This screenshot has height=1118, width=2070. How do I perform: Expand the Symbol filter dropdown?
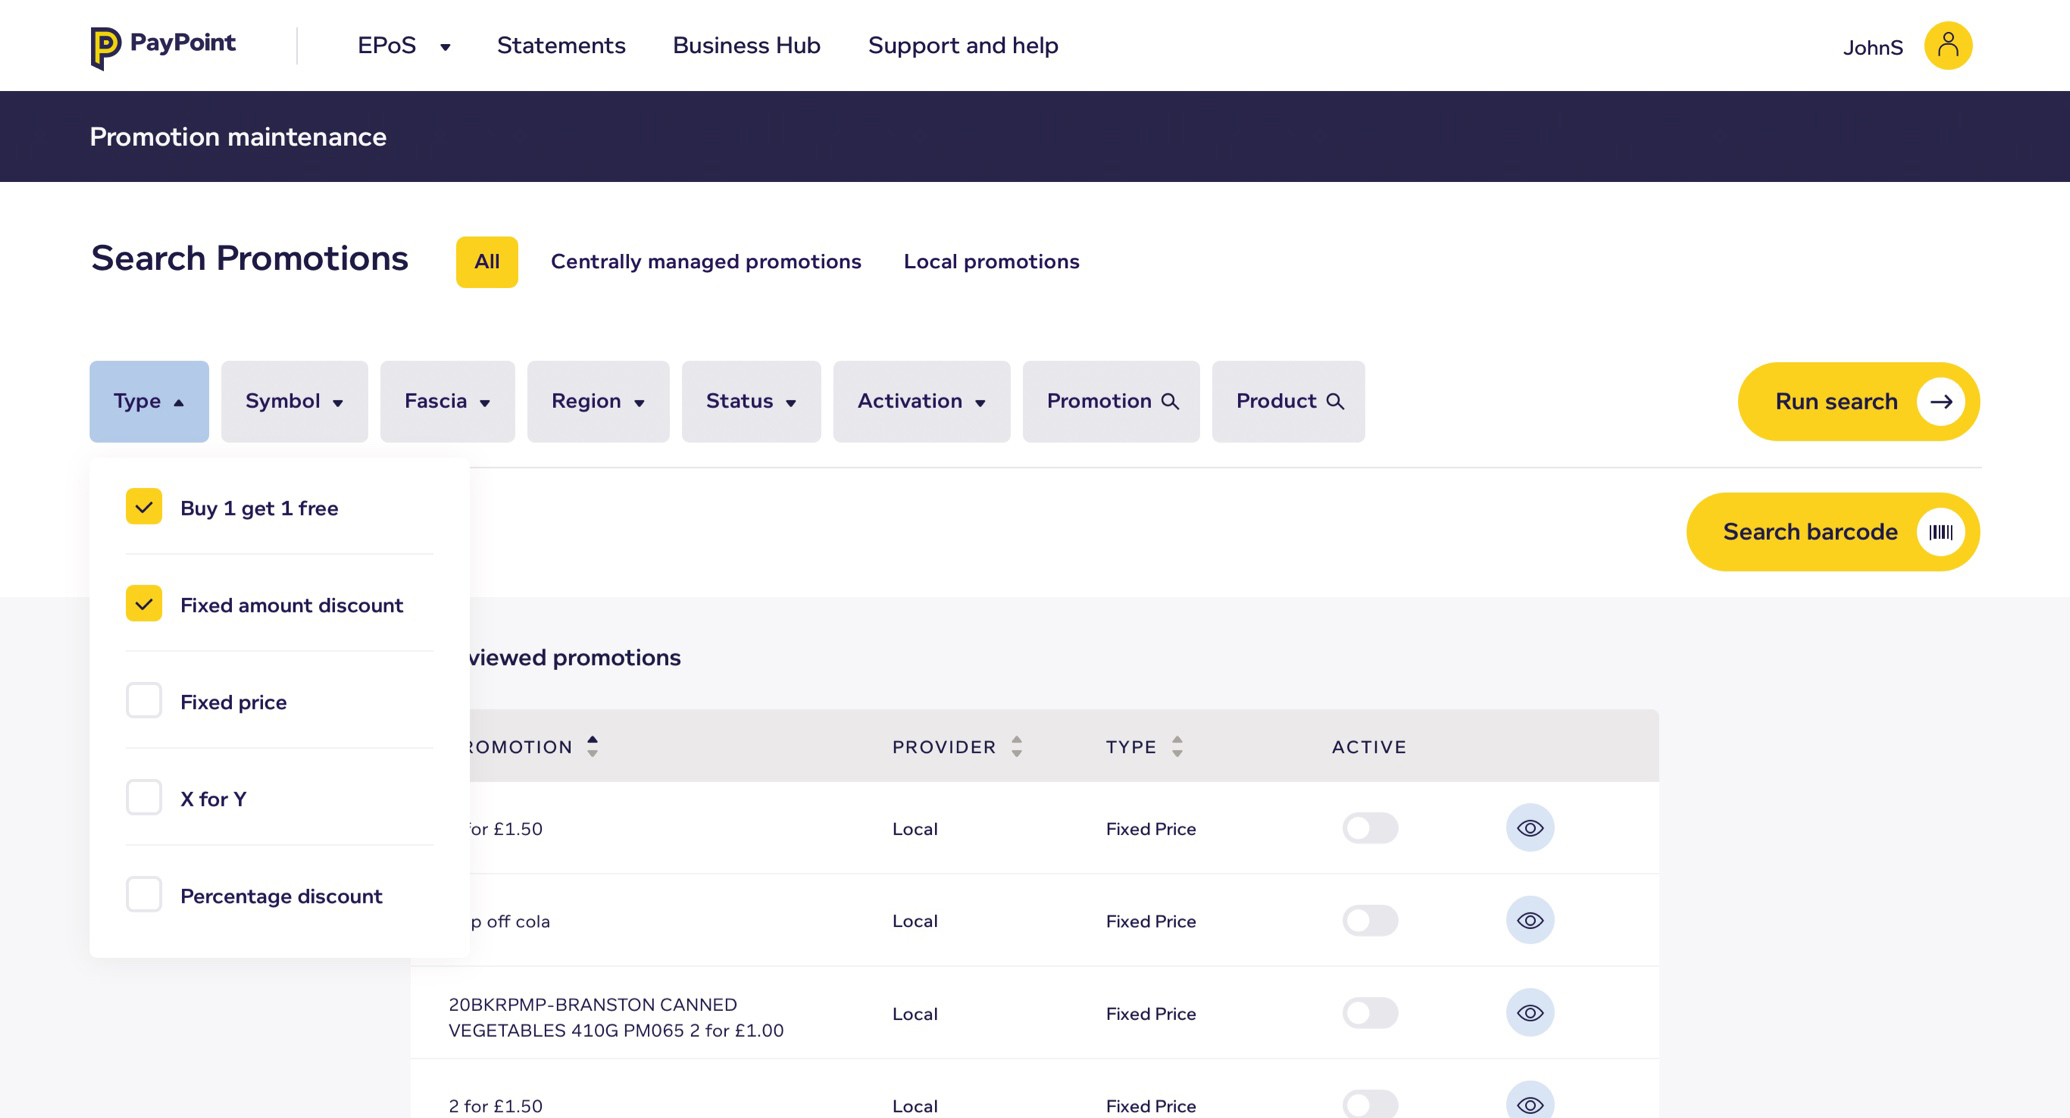(x=294, y=402)
